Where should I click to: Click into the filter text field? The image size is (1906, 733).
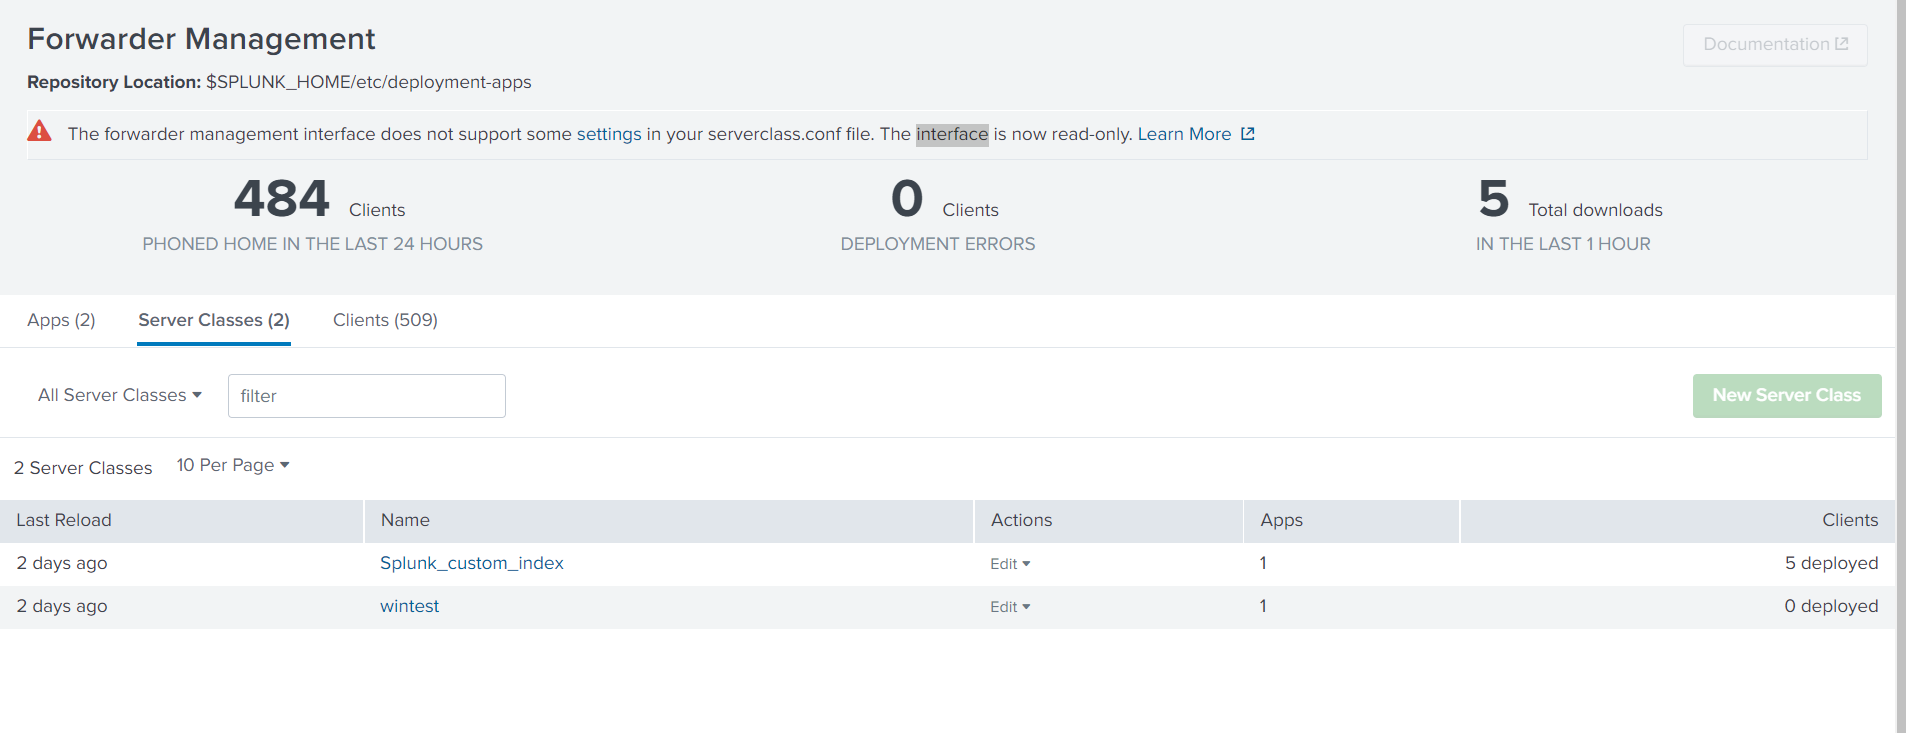(x=366, y=396)
